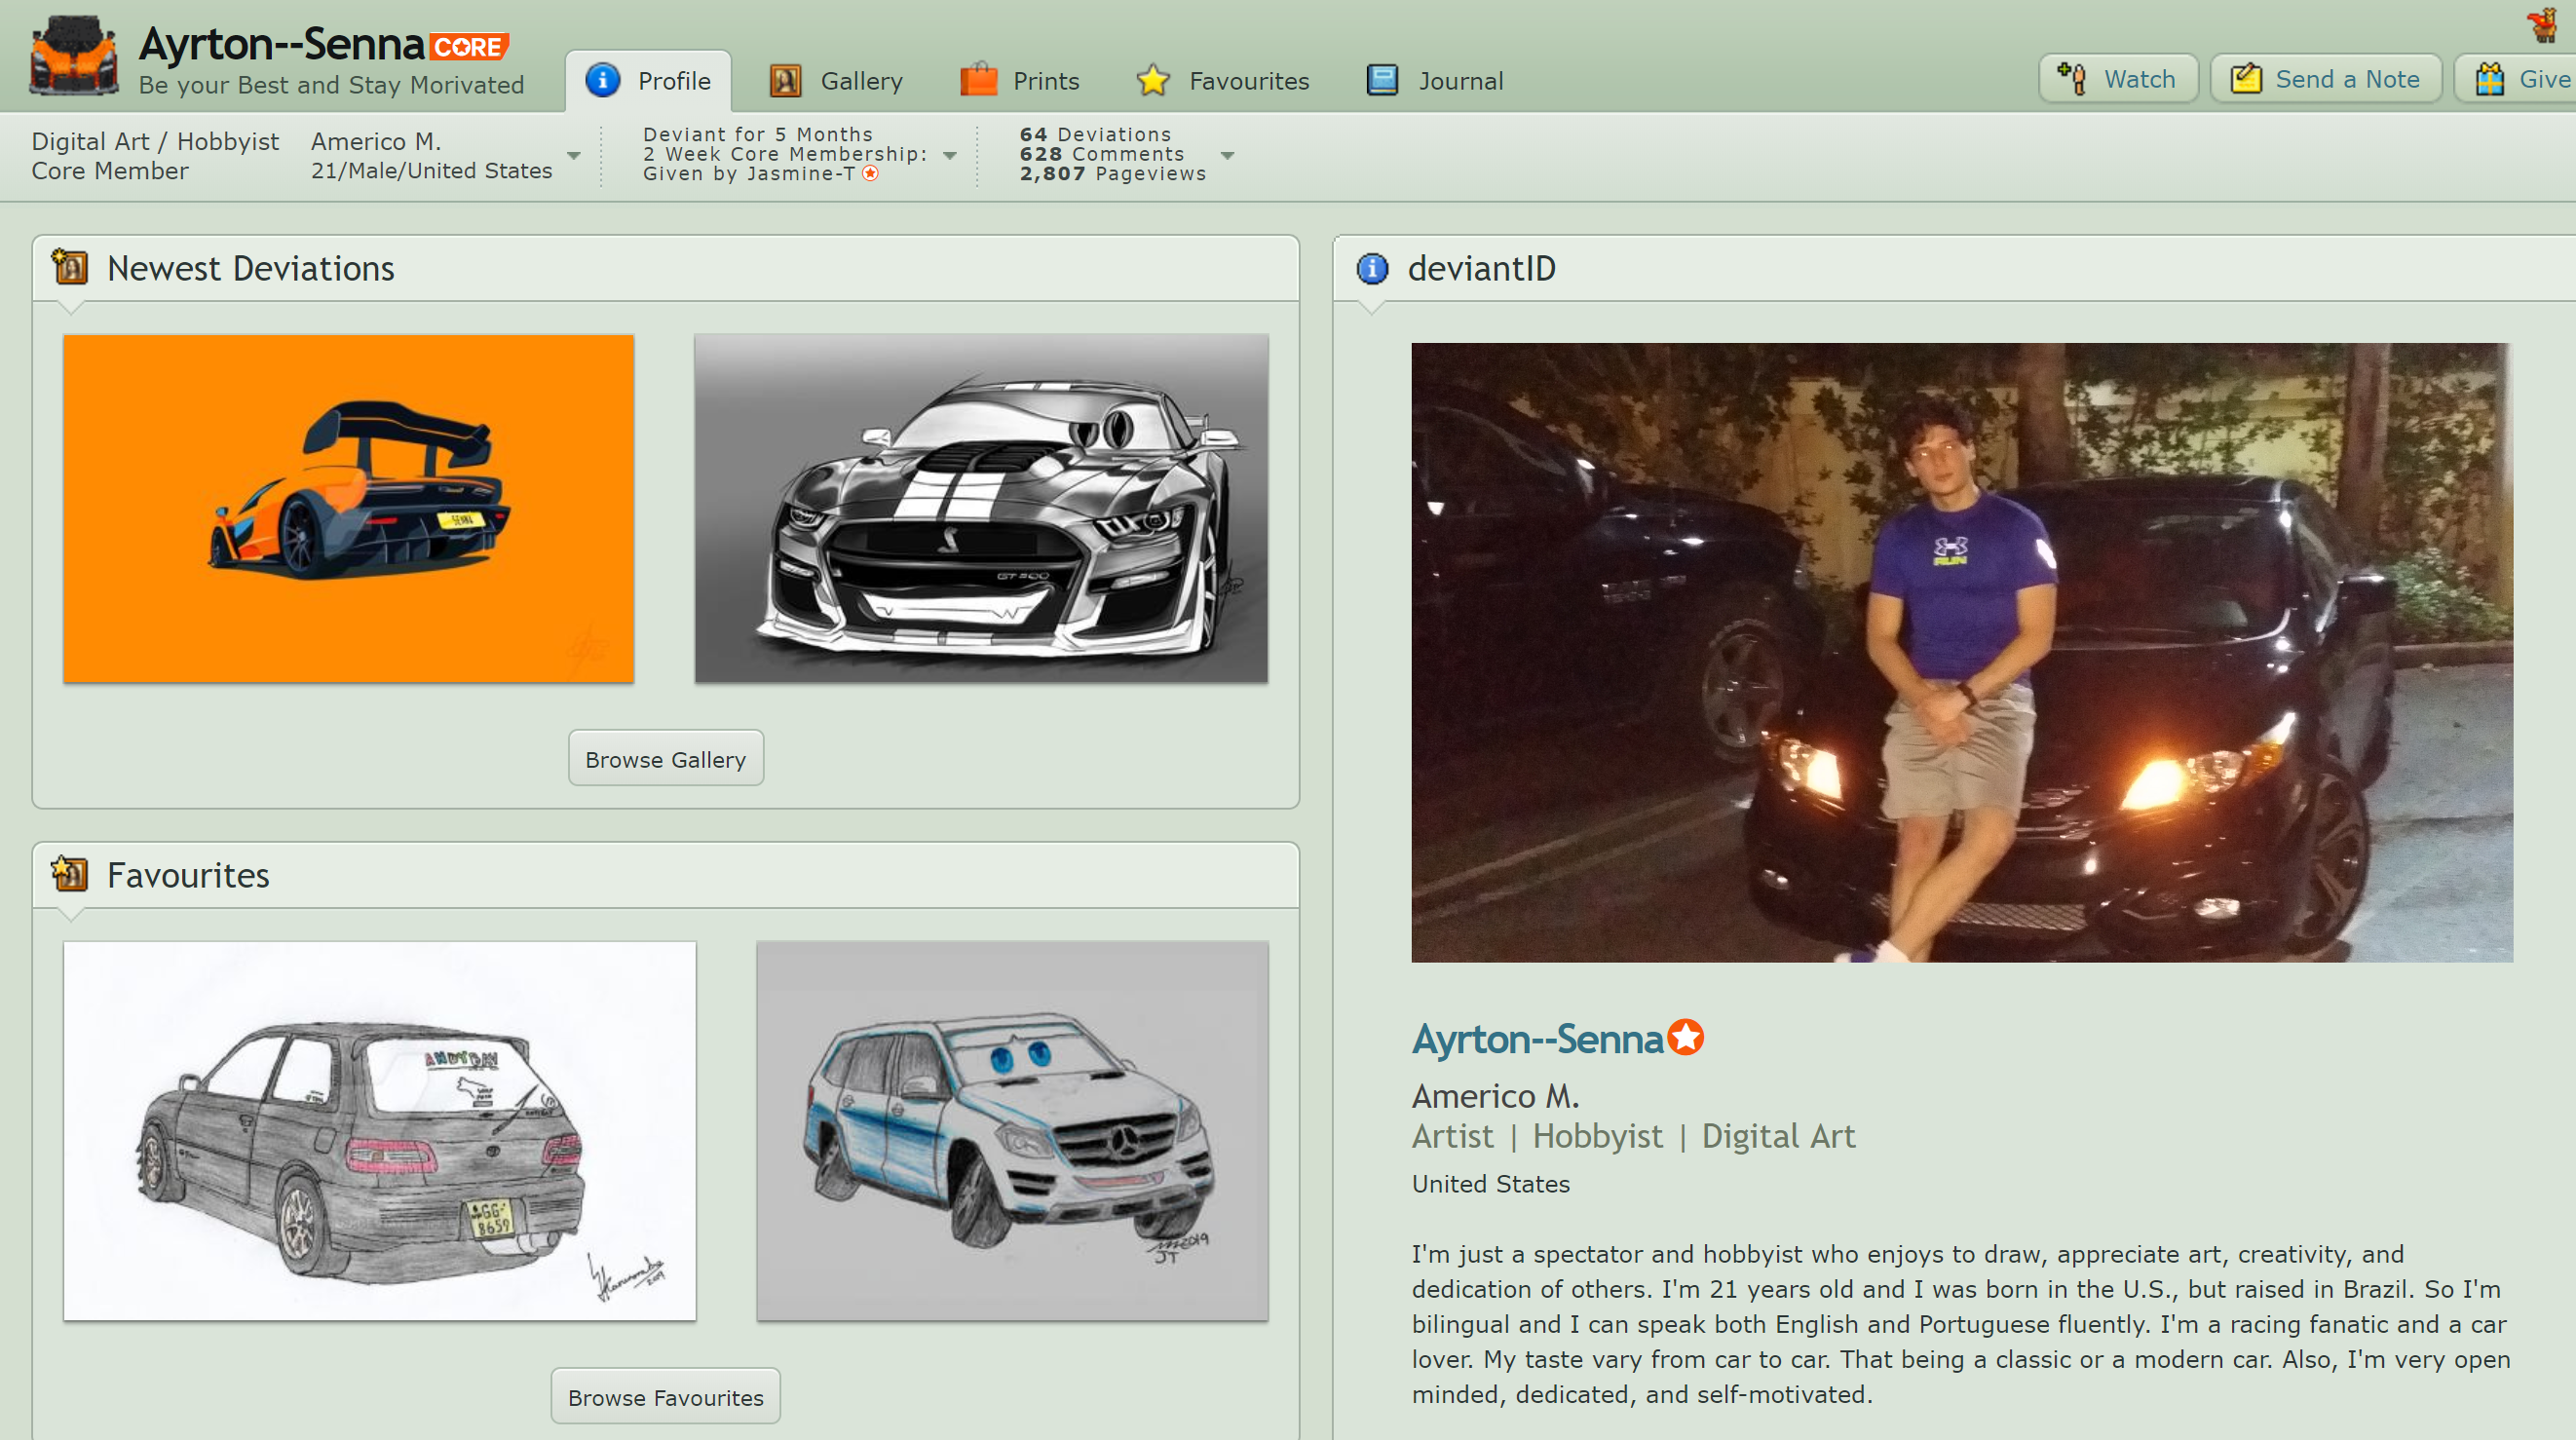
Task: Expand the Core Membership dropdown arrow
Action: point(950,155)
